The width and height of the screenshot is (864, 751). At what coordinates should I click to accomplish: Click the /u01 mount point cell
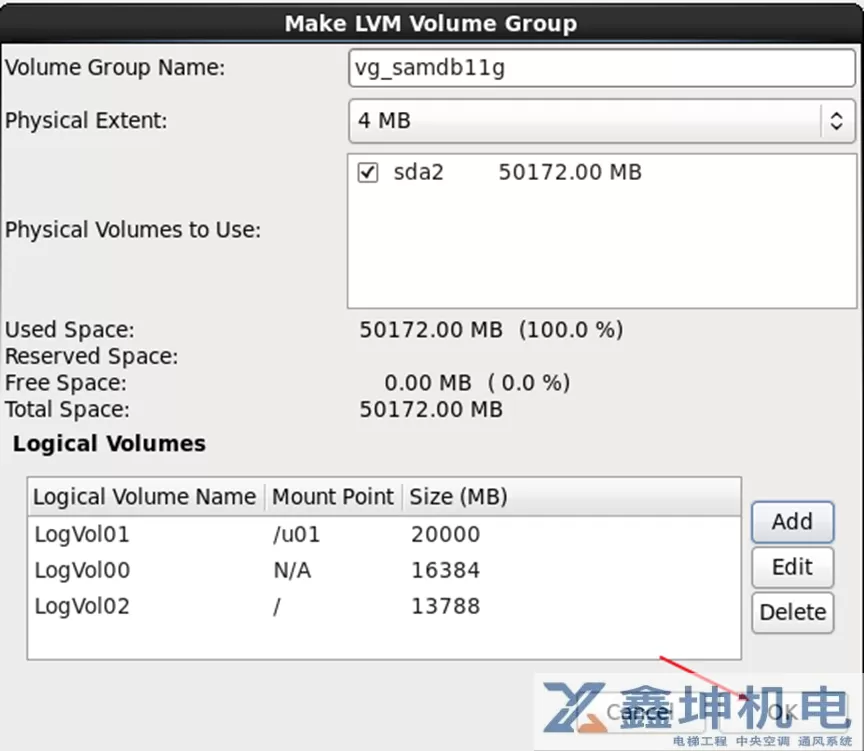pos(296,534)
